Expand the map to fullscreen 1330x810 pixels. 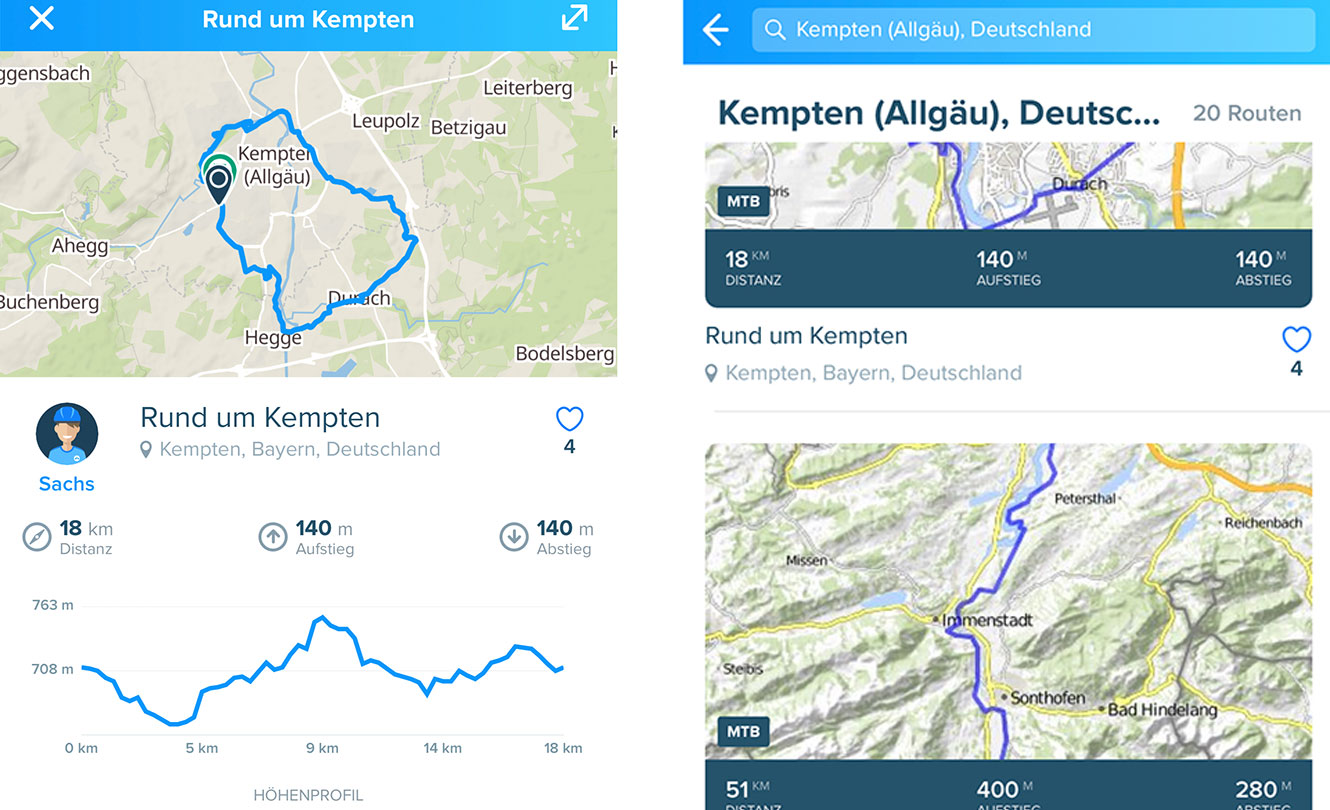click(x=575, y=18)
